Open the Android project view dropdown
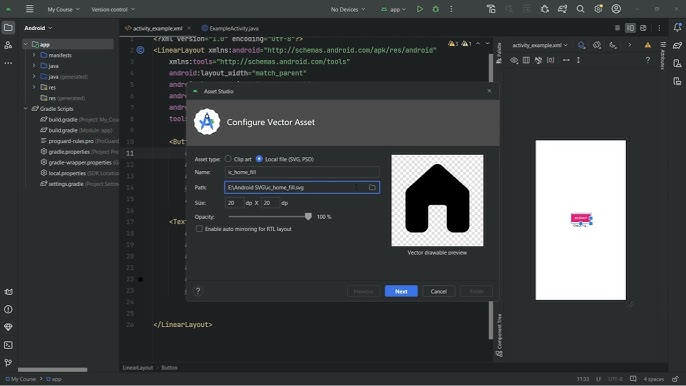The height and width of the screenshot is (386, 686). 38,28
